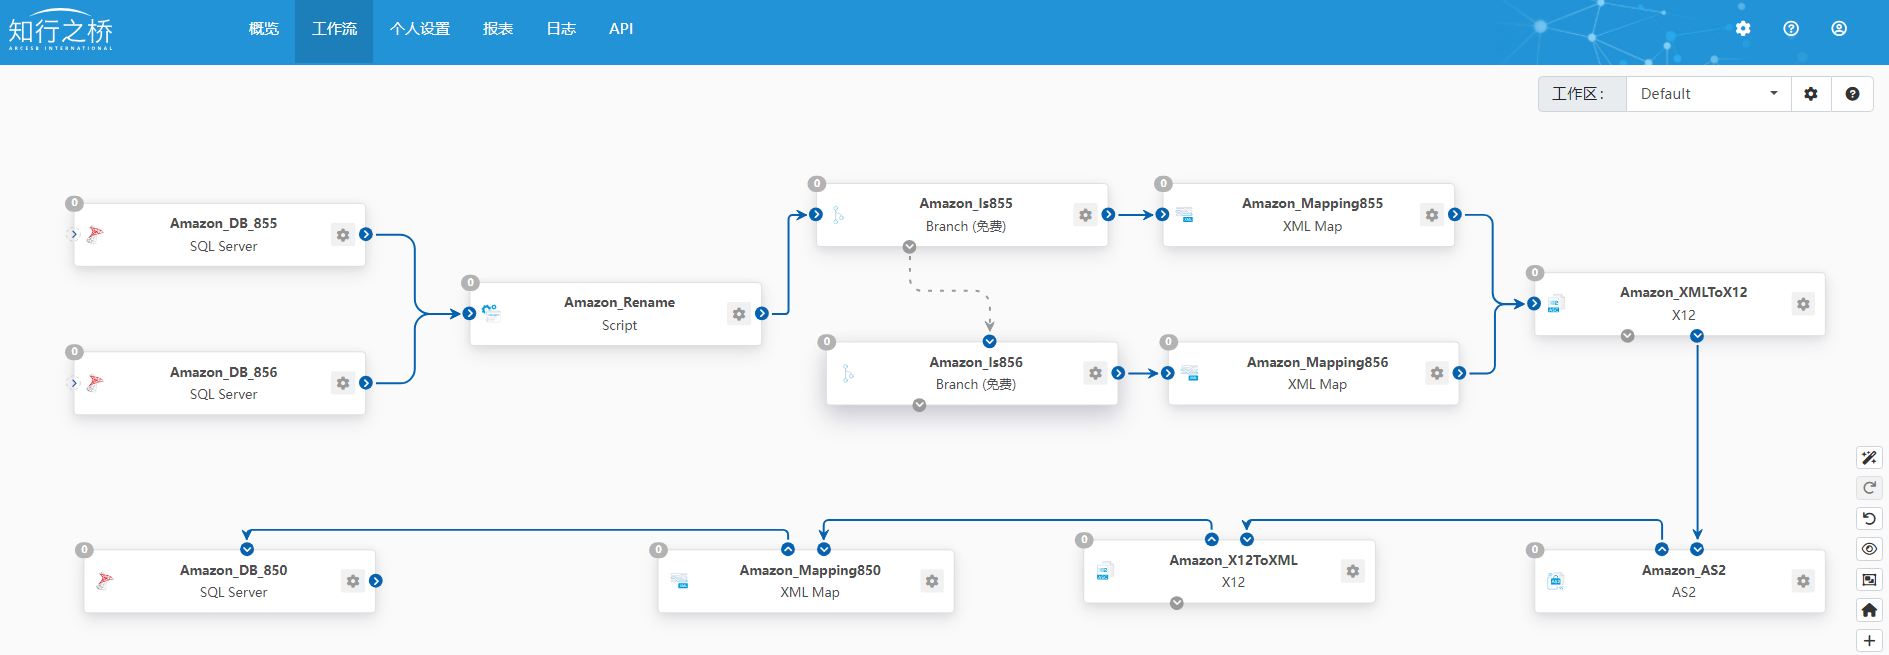Click the counter badge on Amazon_Rename
Viewport: 1889px width, 655px height.
tap(471, 283)
